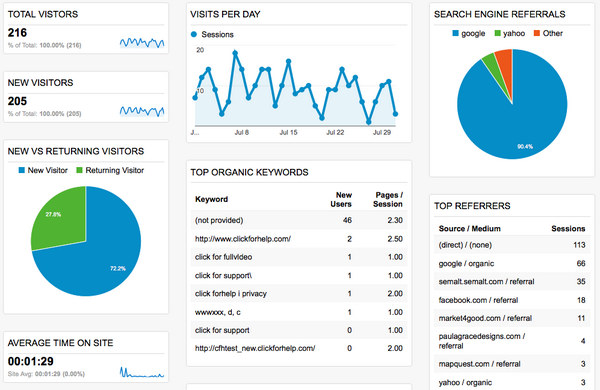
Task: Click the google blue legend swatch
Action: click(x=455, y=33)
